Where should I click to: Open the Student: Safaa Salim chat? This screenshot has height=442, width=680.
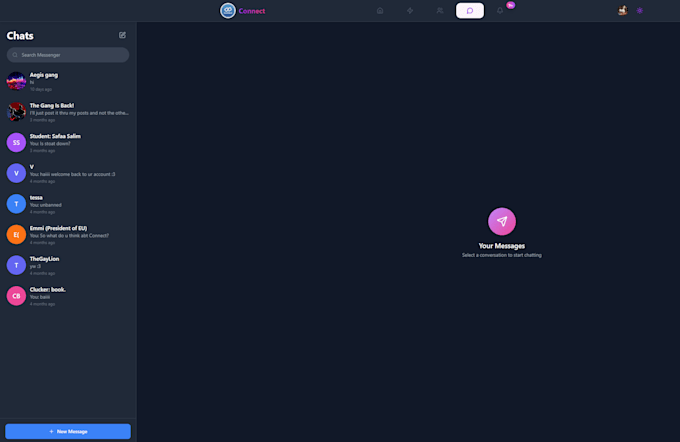[68, 143]
